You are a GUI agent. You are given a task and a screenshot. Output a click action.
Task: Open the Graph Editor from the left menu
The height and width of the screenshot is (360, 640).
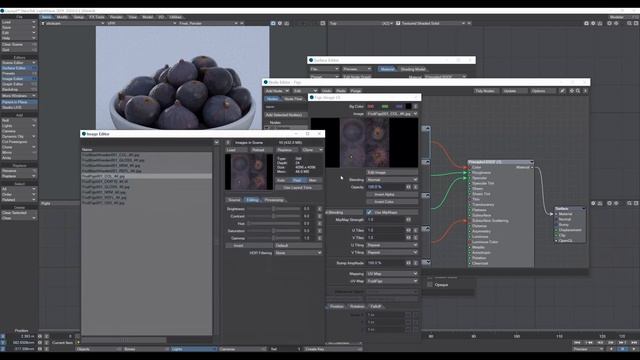[x=19, y=84]
